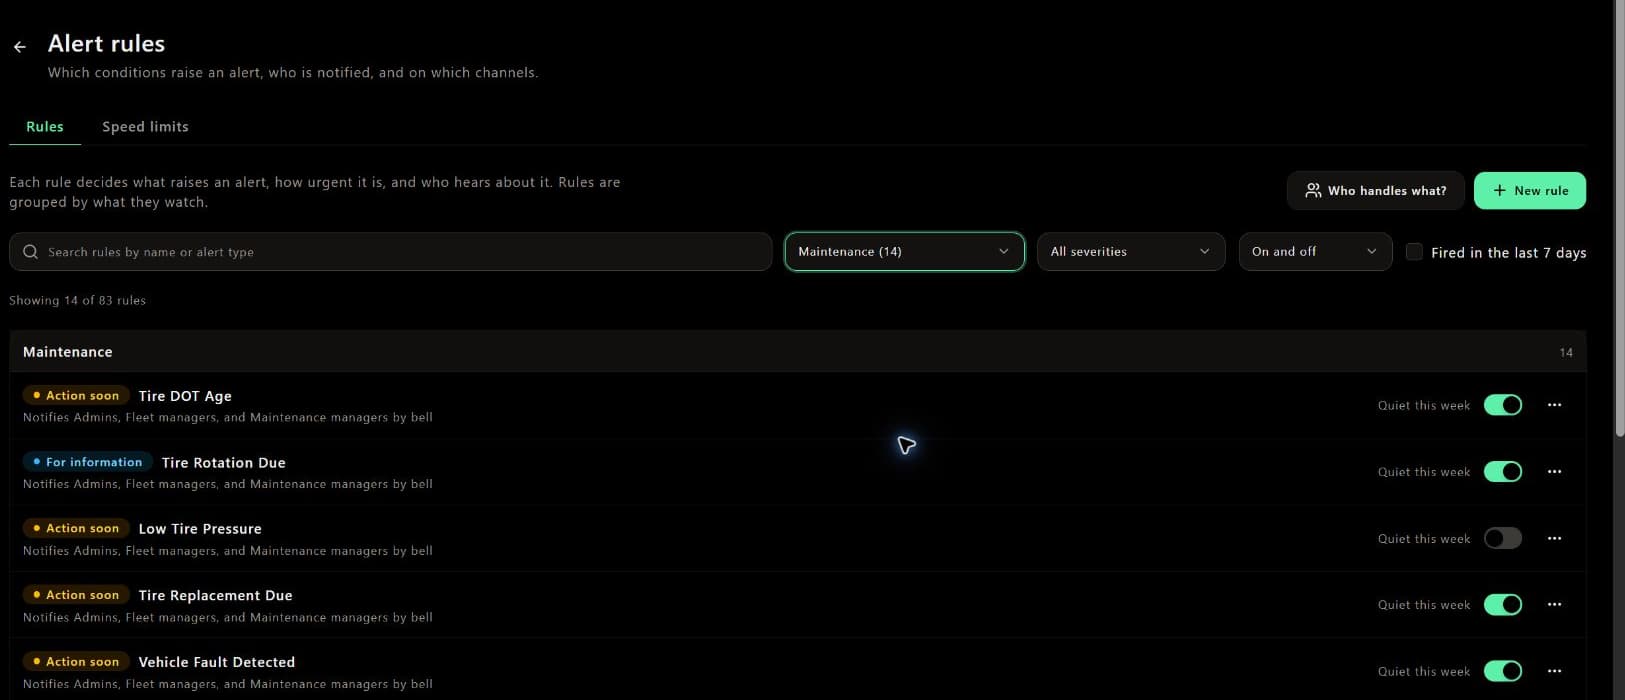
Task: Click the Action soon badge on Tire DOT Age
Action: [x=76, y=396]
